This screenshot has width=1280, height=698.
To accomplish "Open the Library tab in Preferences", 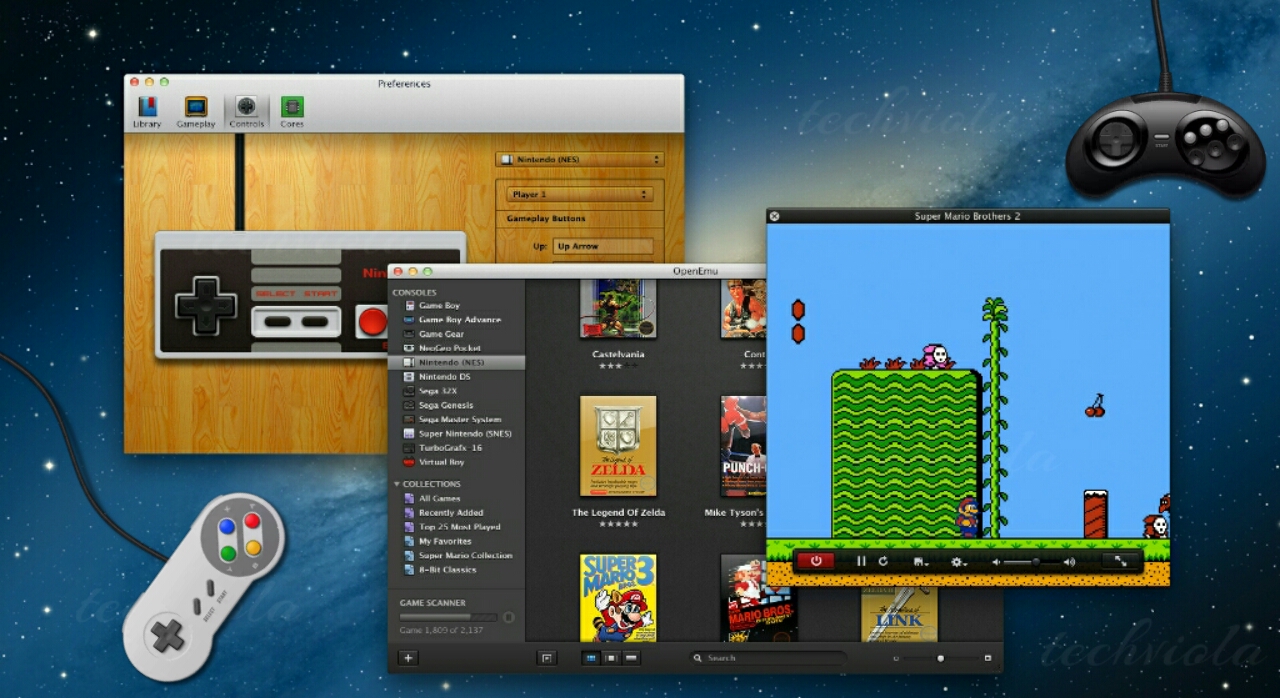I will [x=147, y=112].
